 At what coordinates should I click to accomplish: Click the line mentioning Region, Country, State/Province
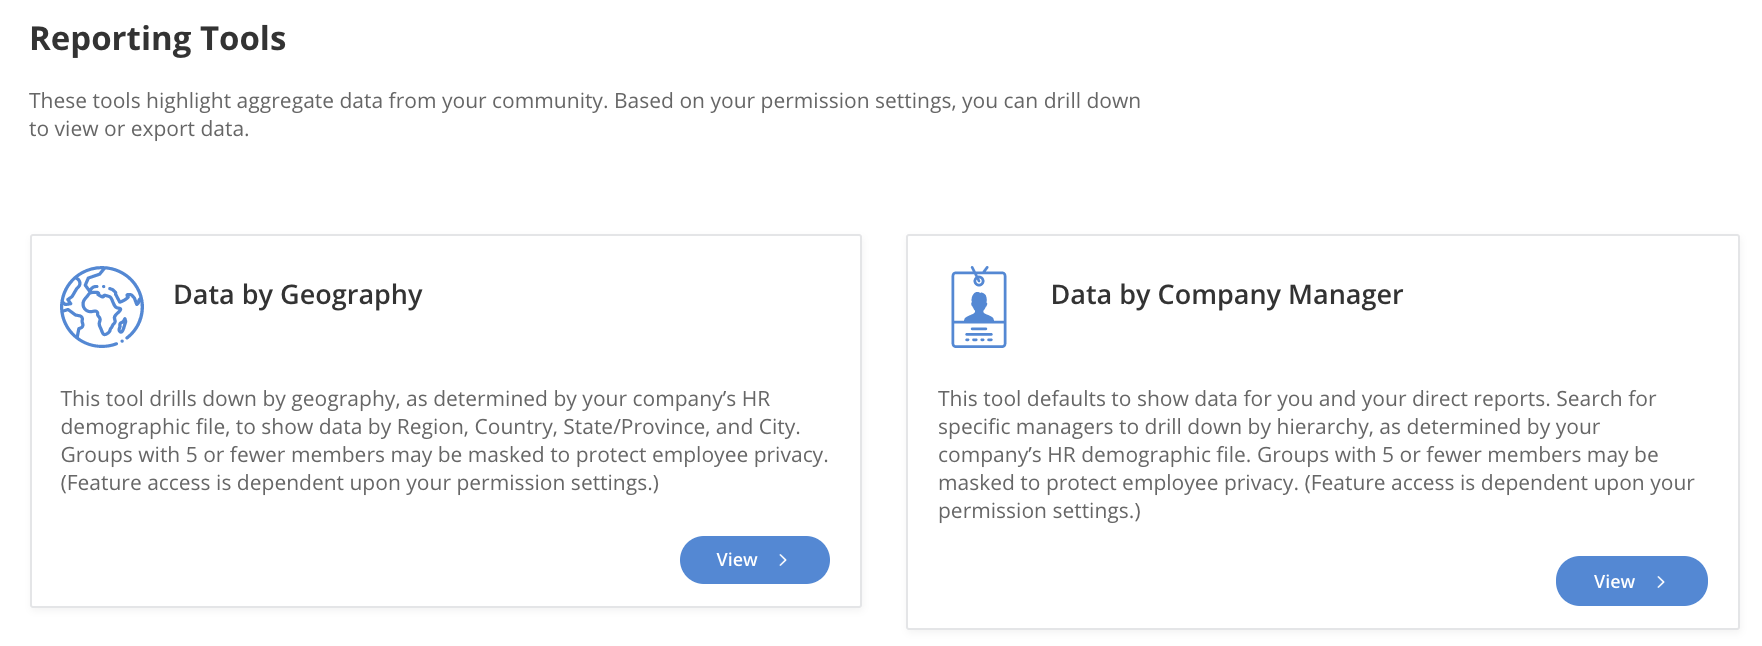coord(430,427)
